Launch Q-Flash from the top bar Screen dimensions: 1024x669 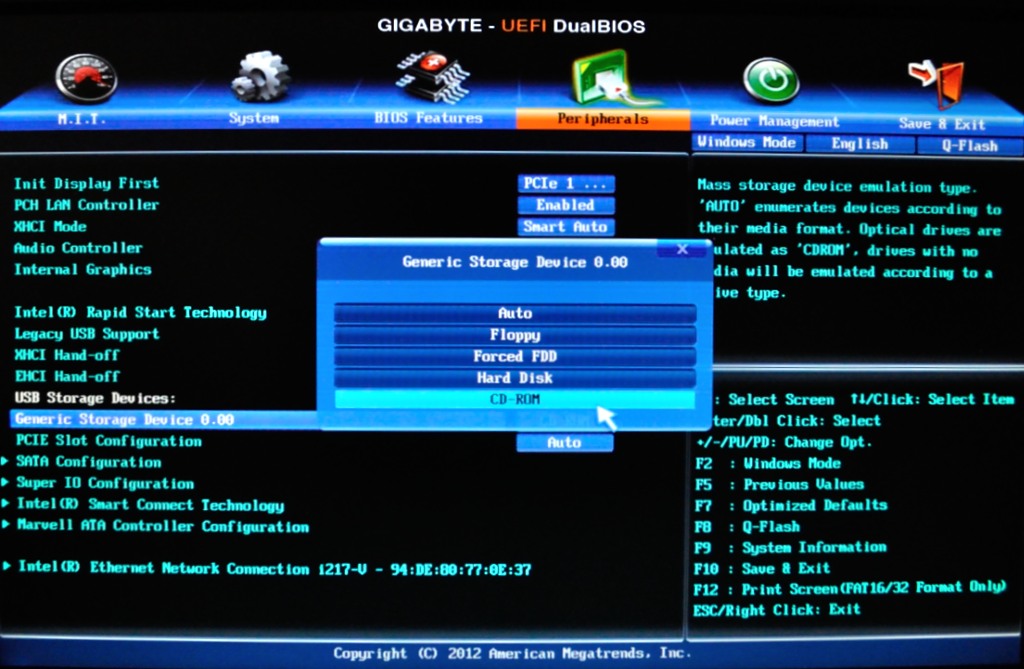(969, 146)
